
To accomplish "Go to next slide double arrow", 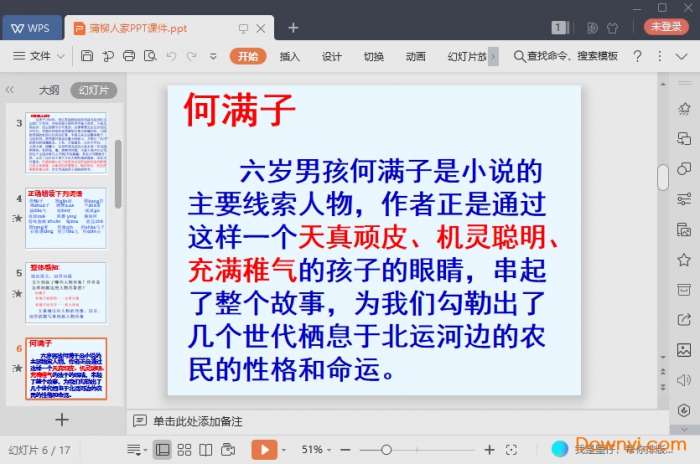I will (x=663, y=387).
